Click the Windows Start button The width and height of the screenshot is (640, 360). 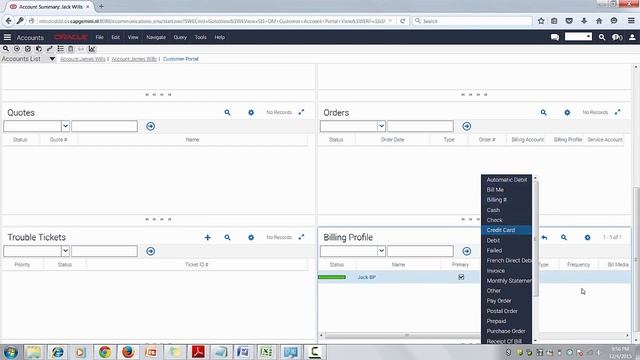point(11,352)
